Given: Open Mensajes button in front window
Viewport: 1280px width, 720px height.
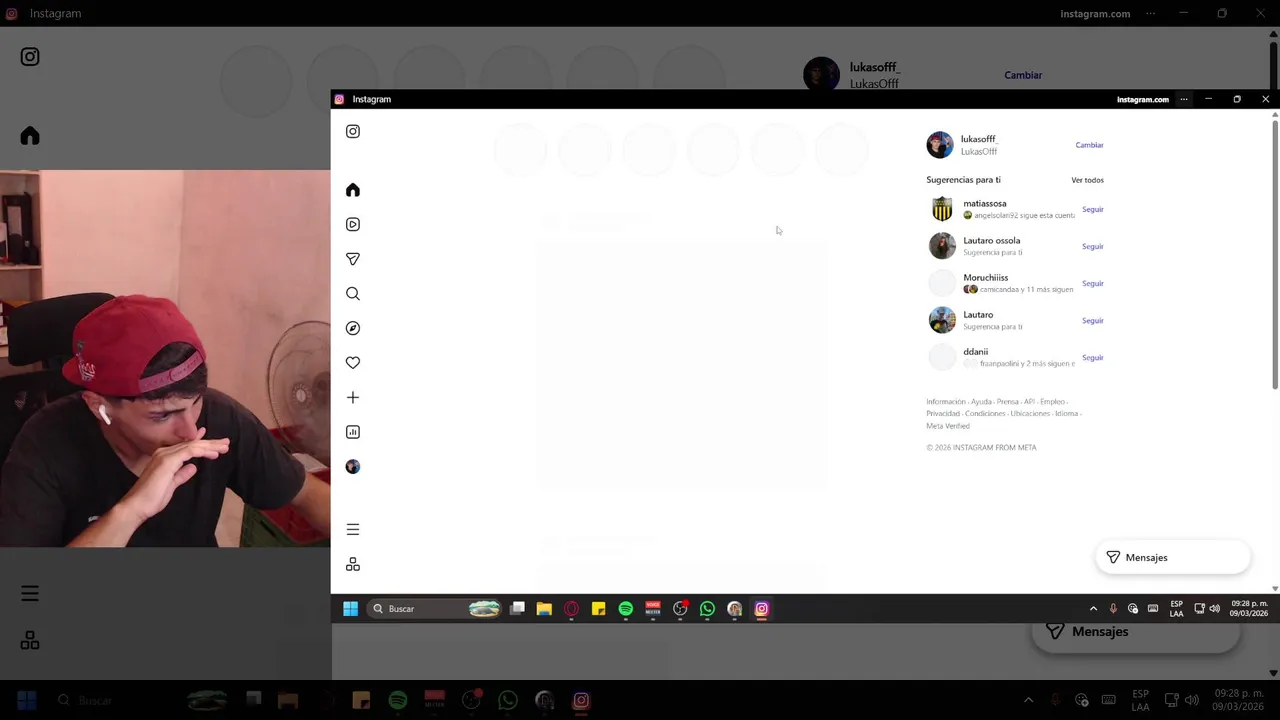Looking at the screenshot, I should pyautogui.click(x=1173, y=557).
